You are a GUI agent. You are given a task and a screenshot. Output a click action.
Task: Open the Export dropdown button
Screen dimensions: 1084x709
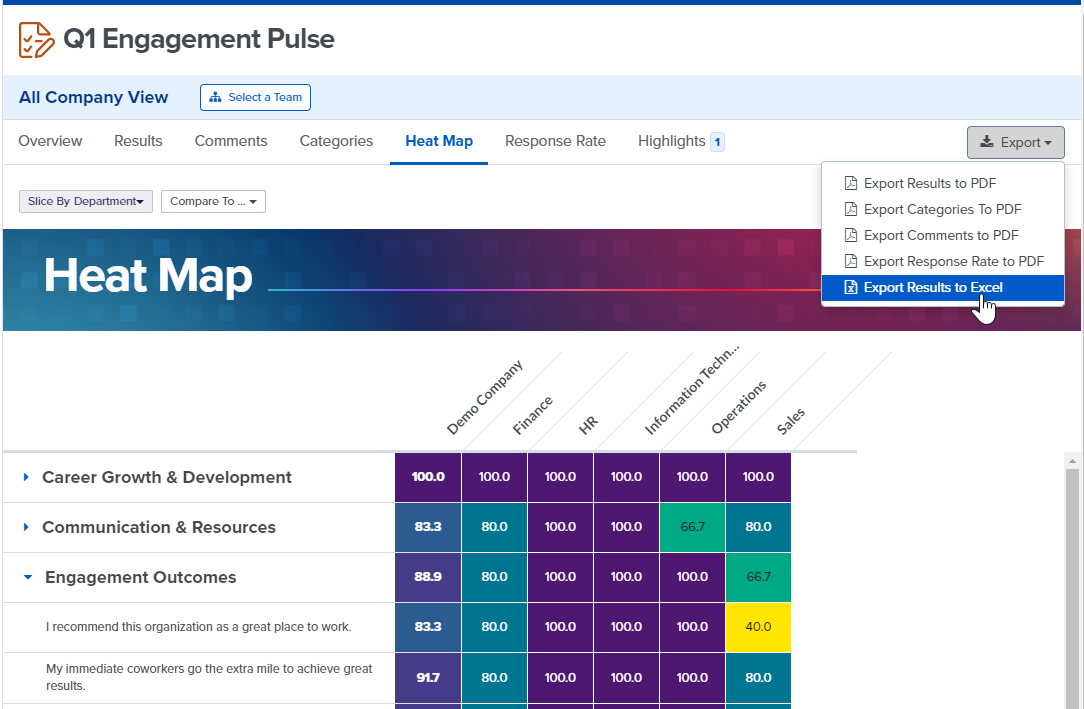[1016, 142]
